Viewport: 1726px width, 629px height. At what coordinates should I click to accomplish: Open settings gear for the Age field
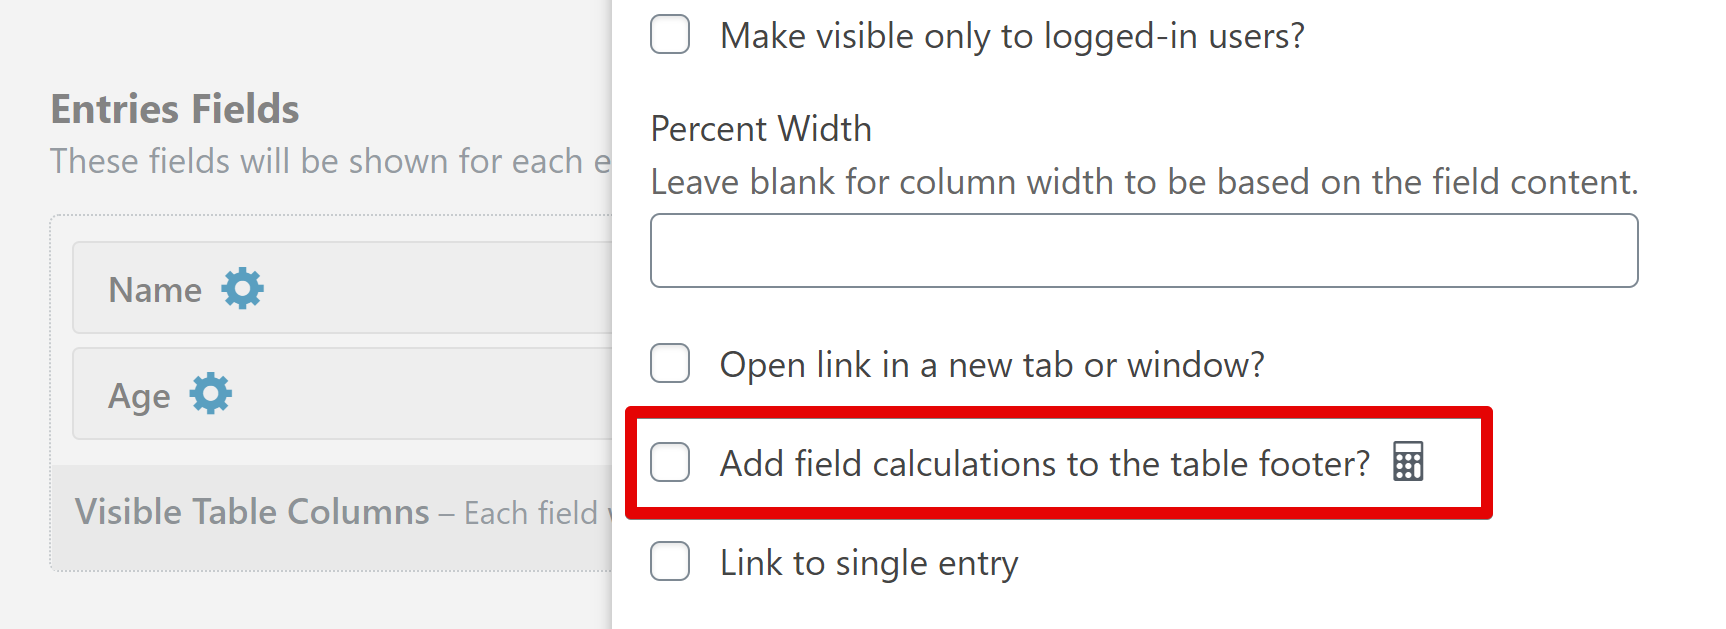pos(211,394)
